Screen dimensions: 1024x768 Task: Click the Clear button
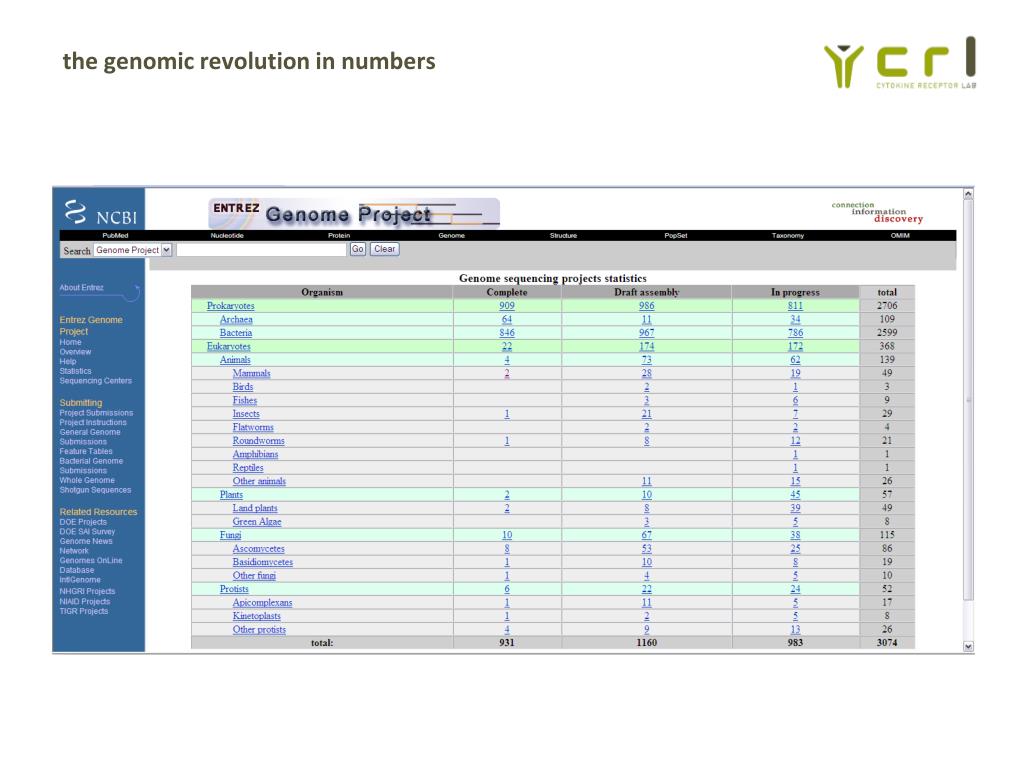coord(385,249)
